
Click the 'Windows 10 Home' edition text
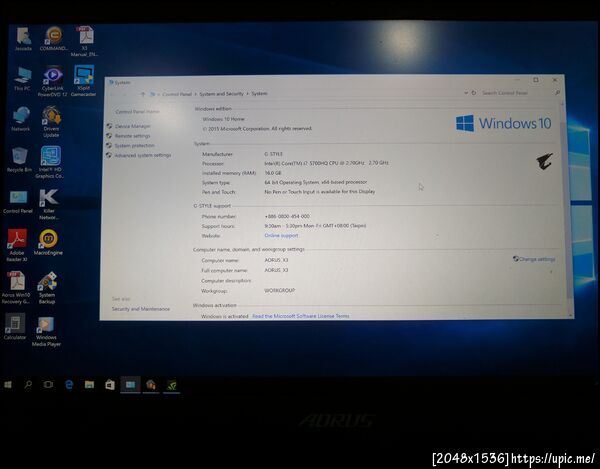coord(223,119)
